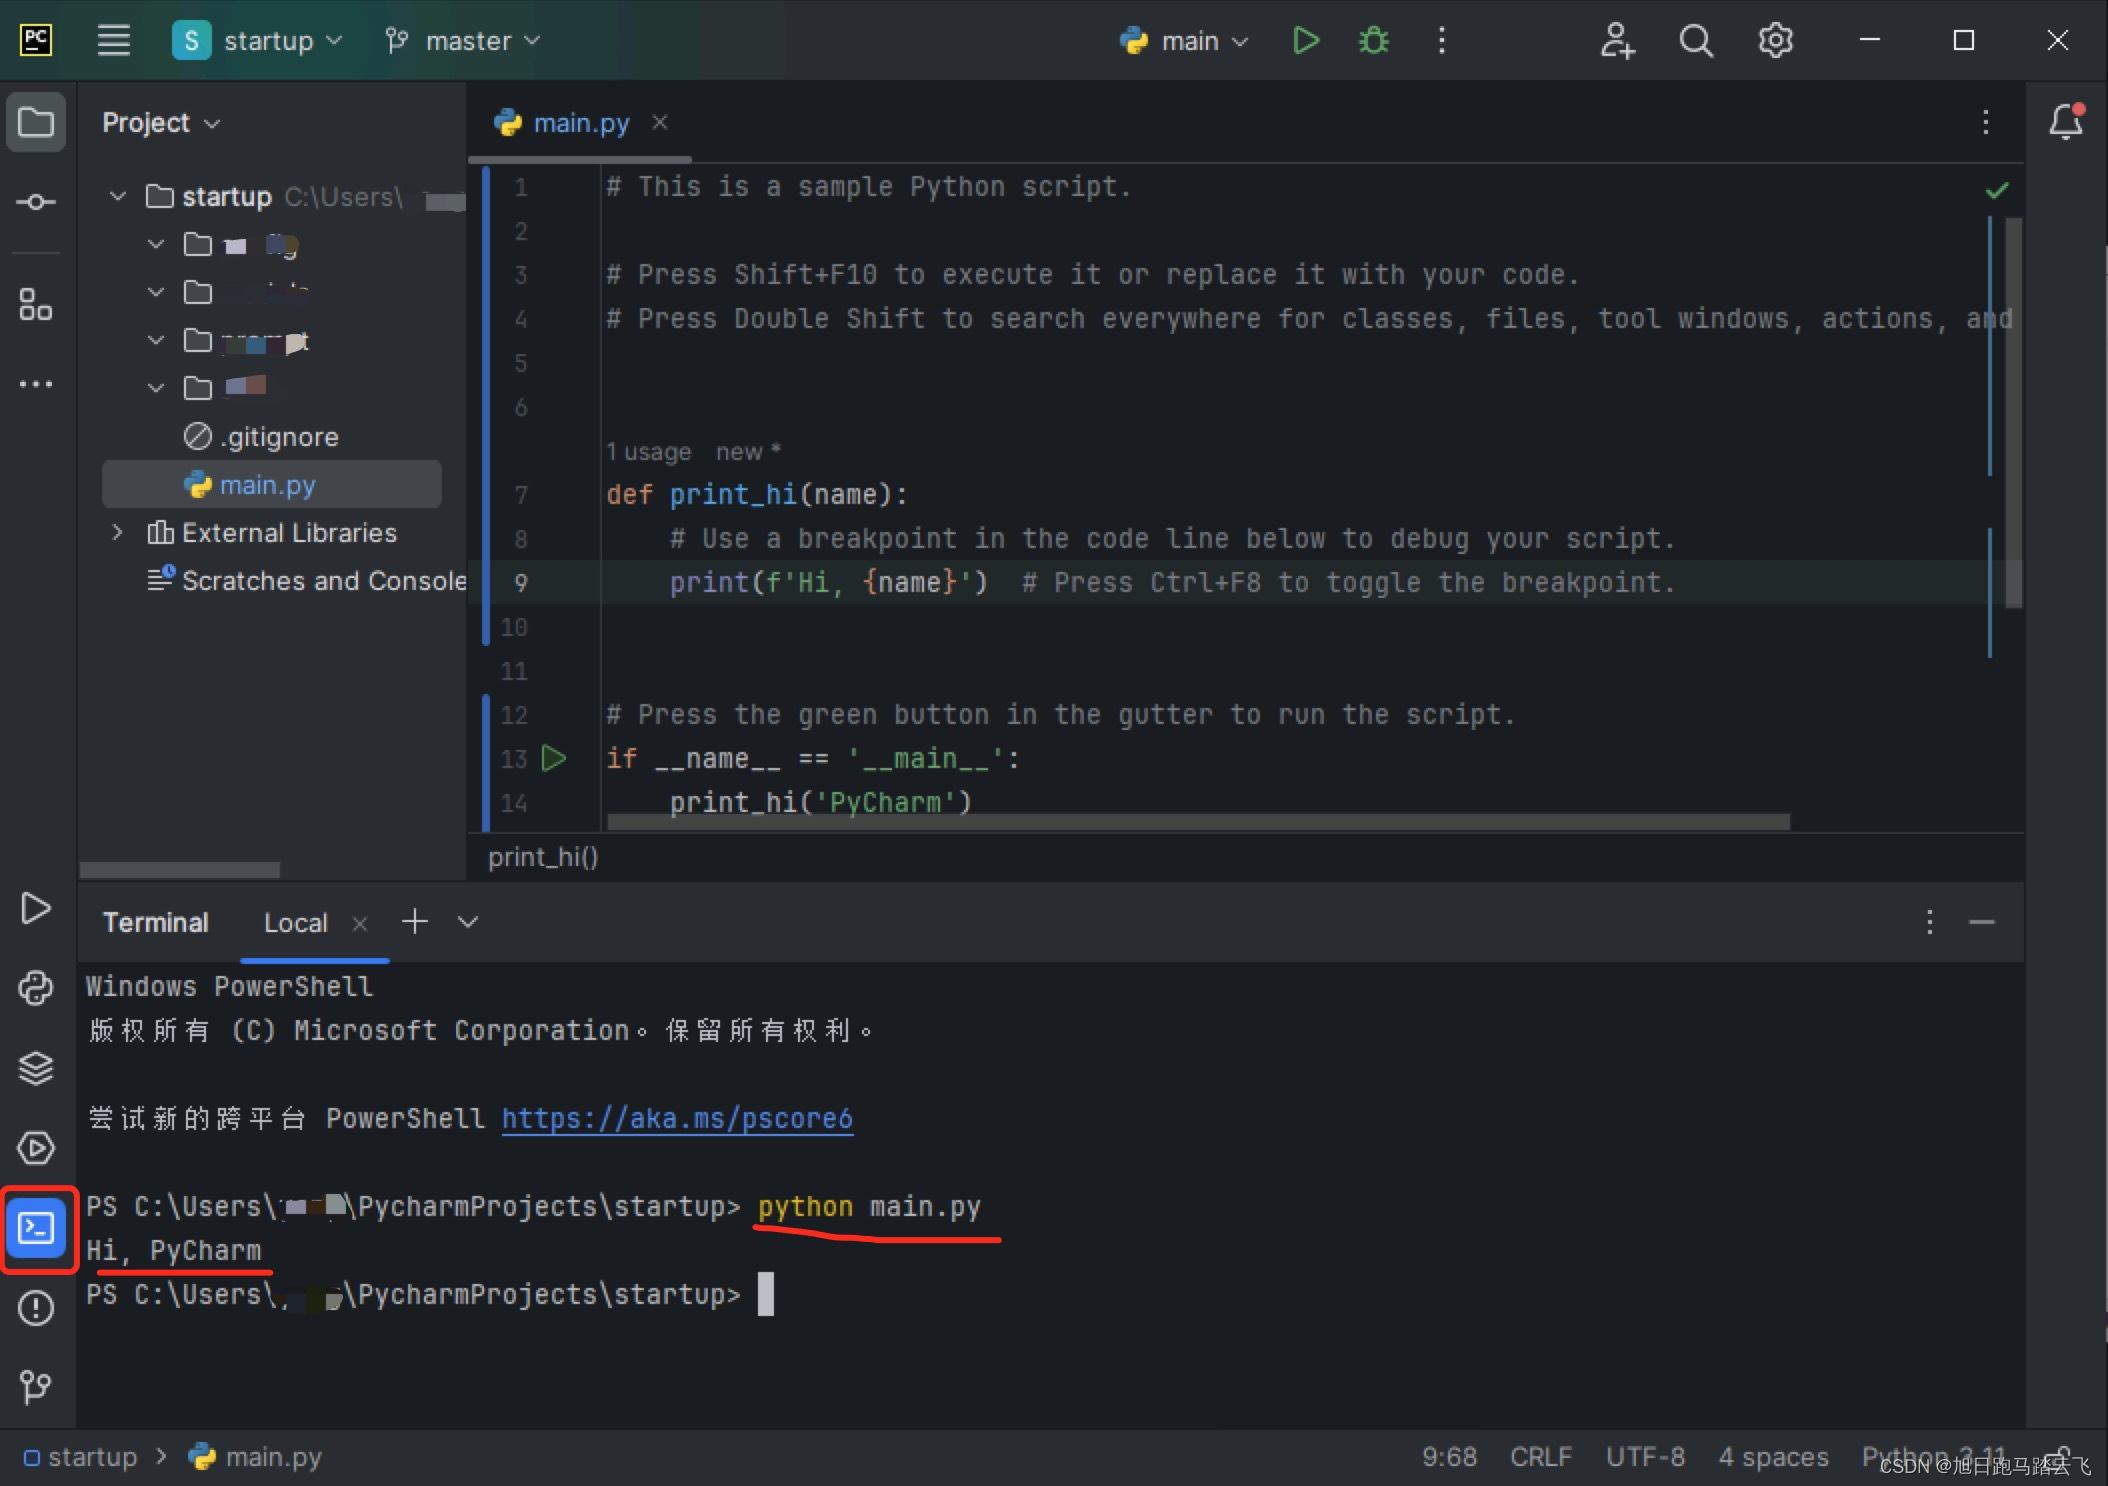This screenshot has height=1486, width=2108.
Task: Open Python Packages layers icon
Action: tap(36, 1068)
